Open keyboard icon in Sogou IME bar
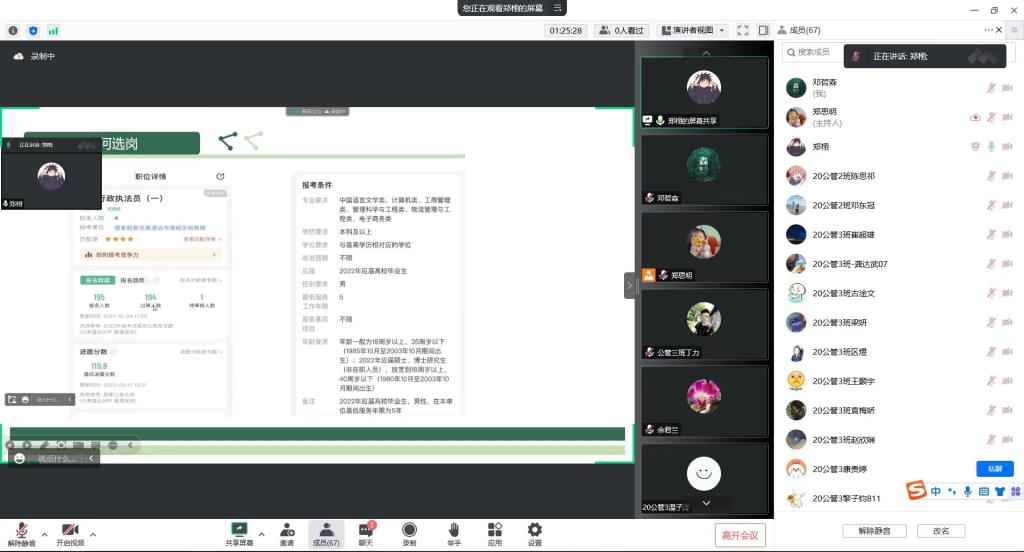This screenshot has height=552, width=1024. (984, 491)
